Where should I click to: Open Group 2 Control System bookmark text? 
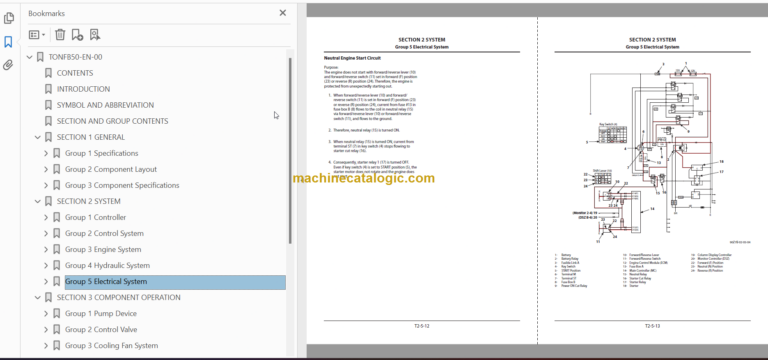(104, 234)
